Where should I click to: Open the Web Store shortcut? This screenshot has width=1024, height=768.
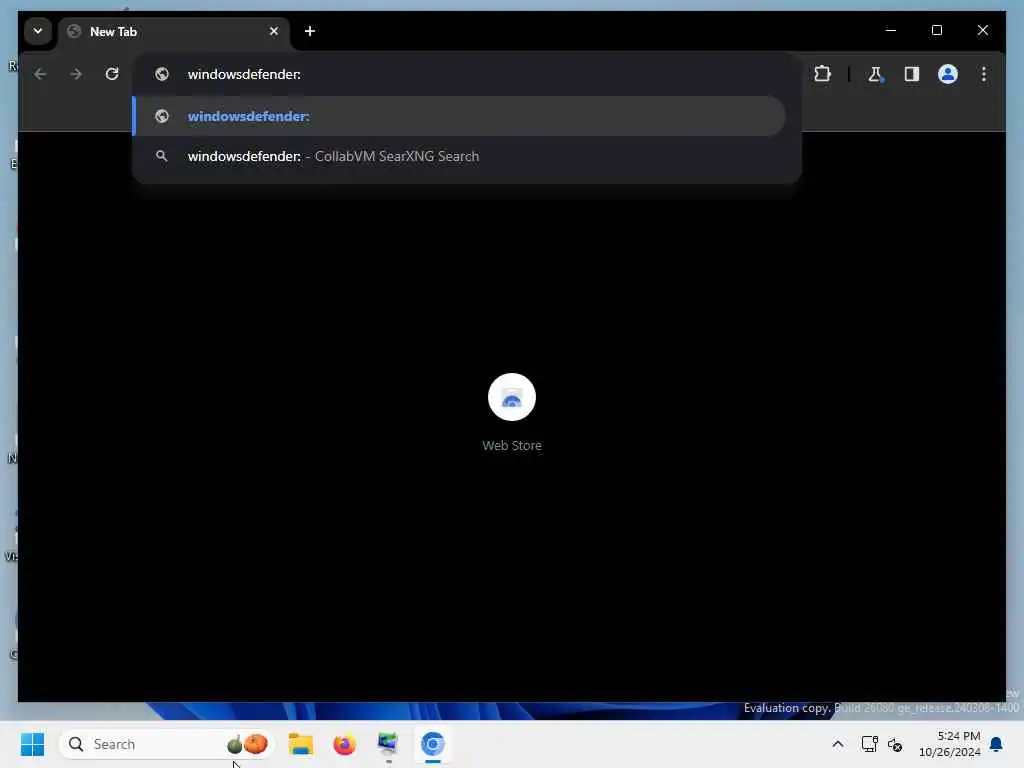pos(512,413)
